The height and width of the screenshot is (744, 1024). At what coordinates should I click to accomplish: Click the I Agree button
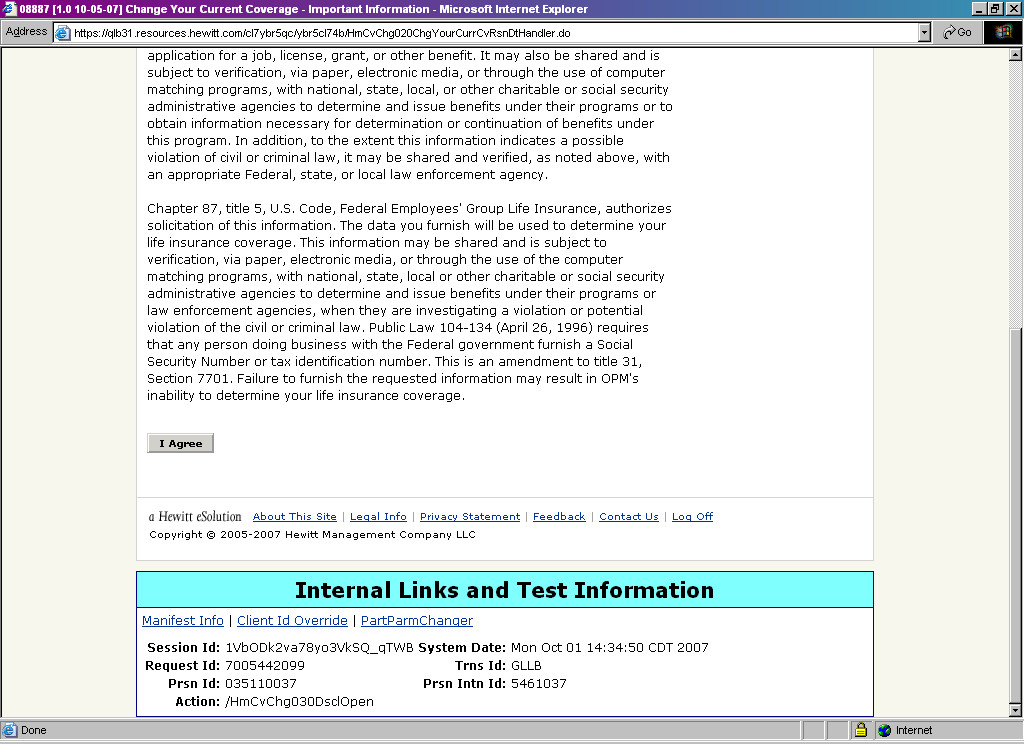coord(180,444)
